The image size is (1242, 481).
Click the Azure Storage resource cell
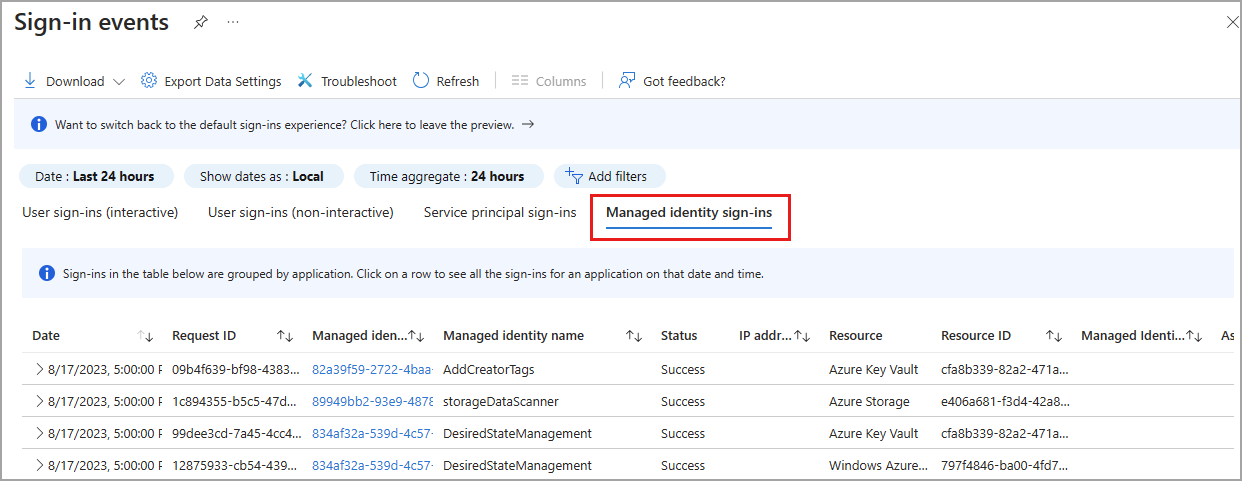coord(869,402)
